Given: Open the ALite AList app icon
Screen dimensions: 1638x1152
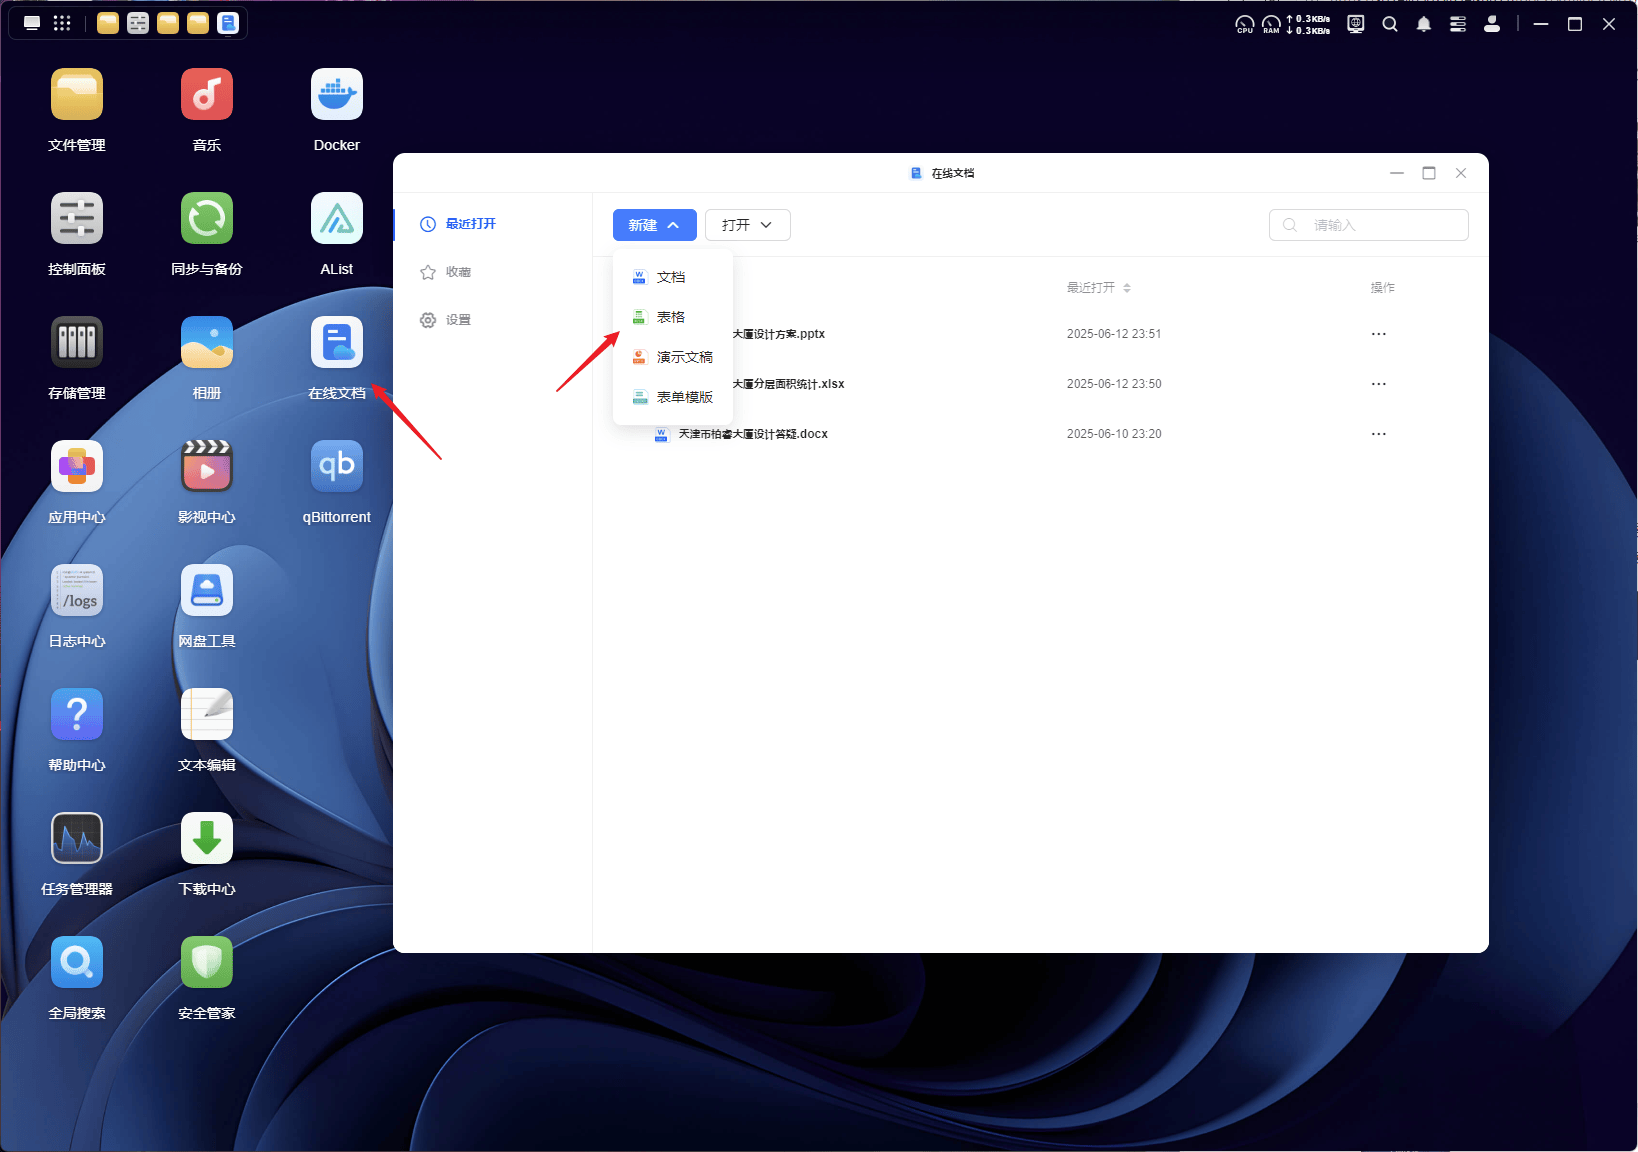Looking at the screenshot, I should coord(336,218).
